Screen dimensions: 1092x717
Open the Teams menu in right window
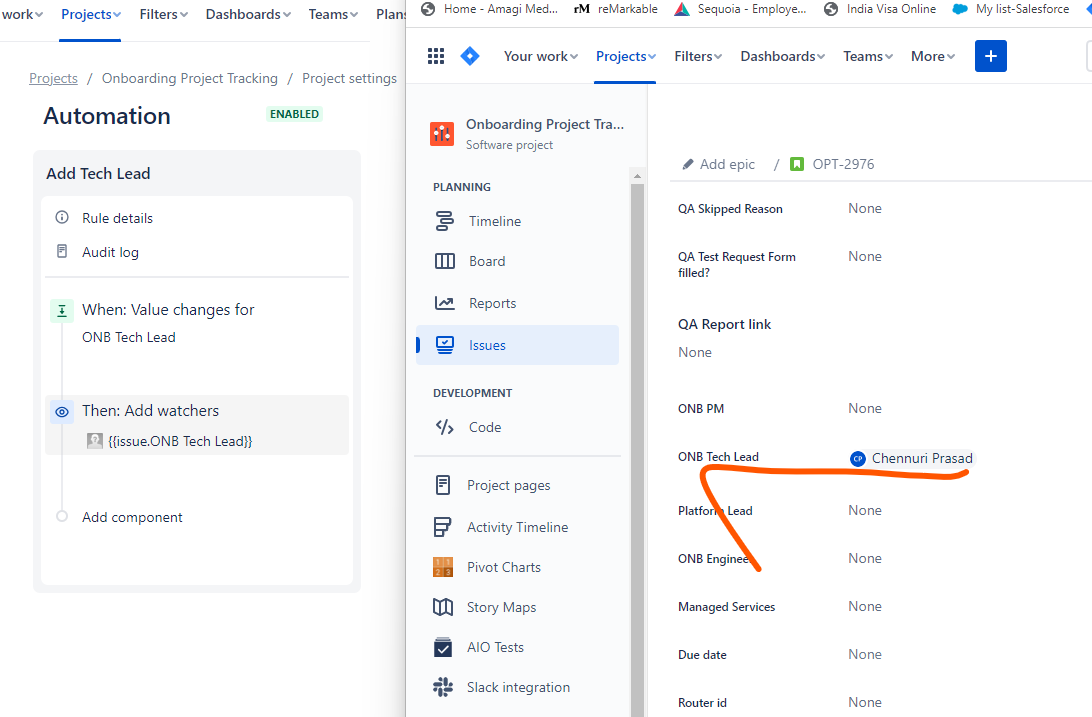[868, 56]
